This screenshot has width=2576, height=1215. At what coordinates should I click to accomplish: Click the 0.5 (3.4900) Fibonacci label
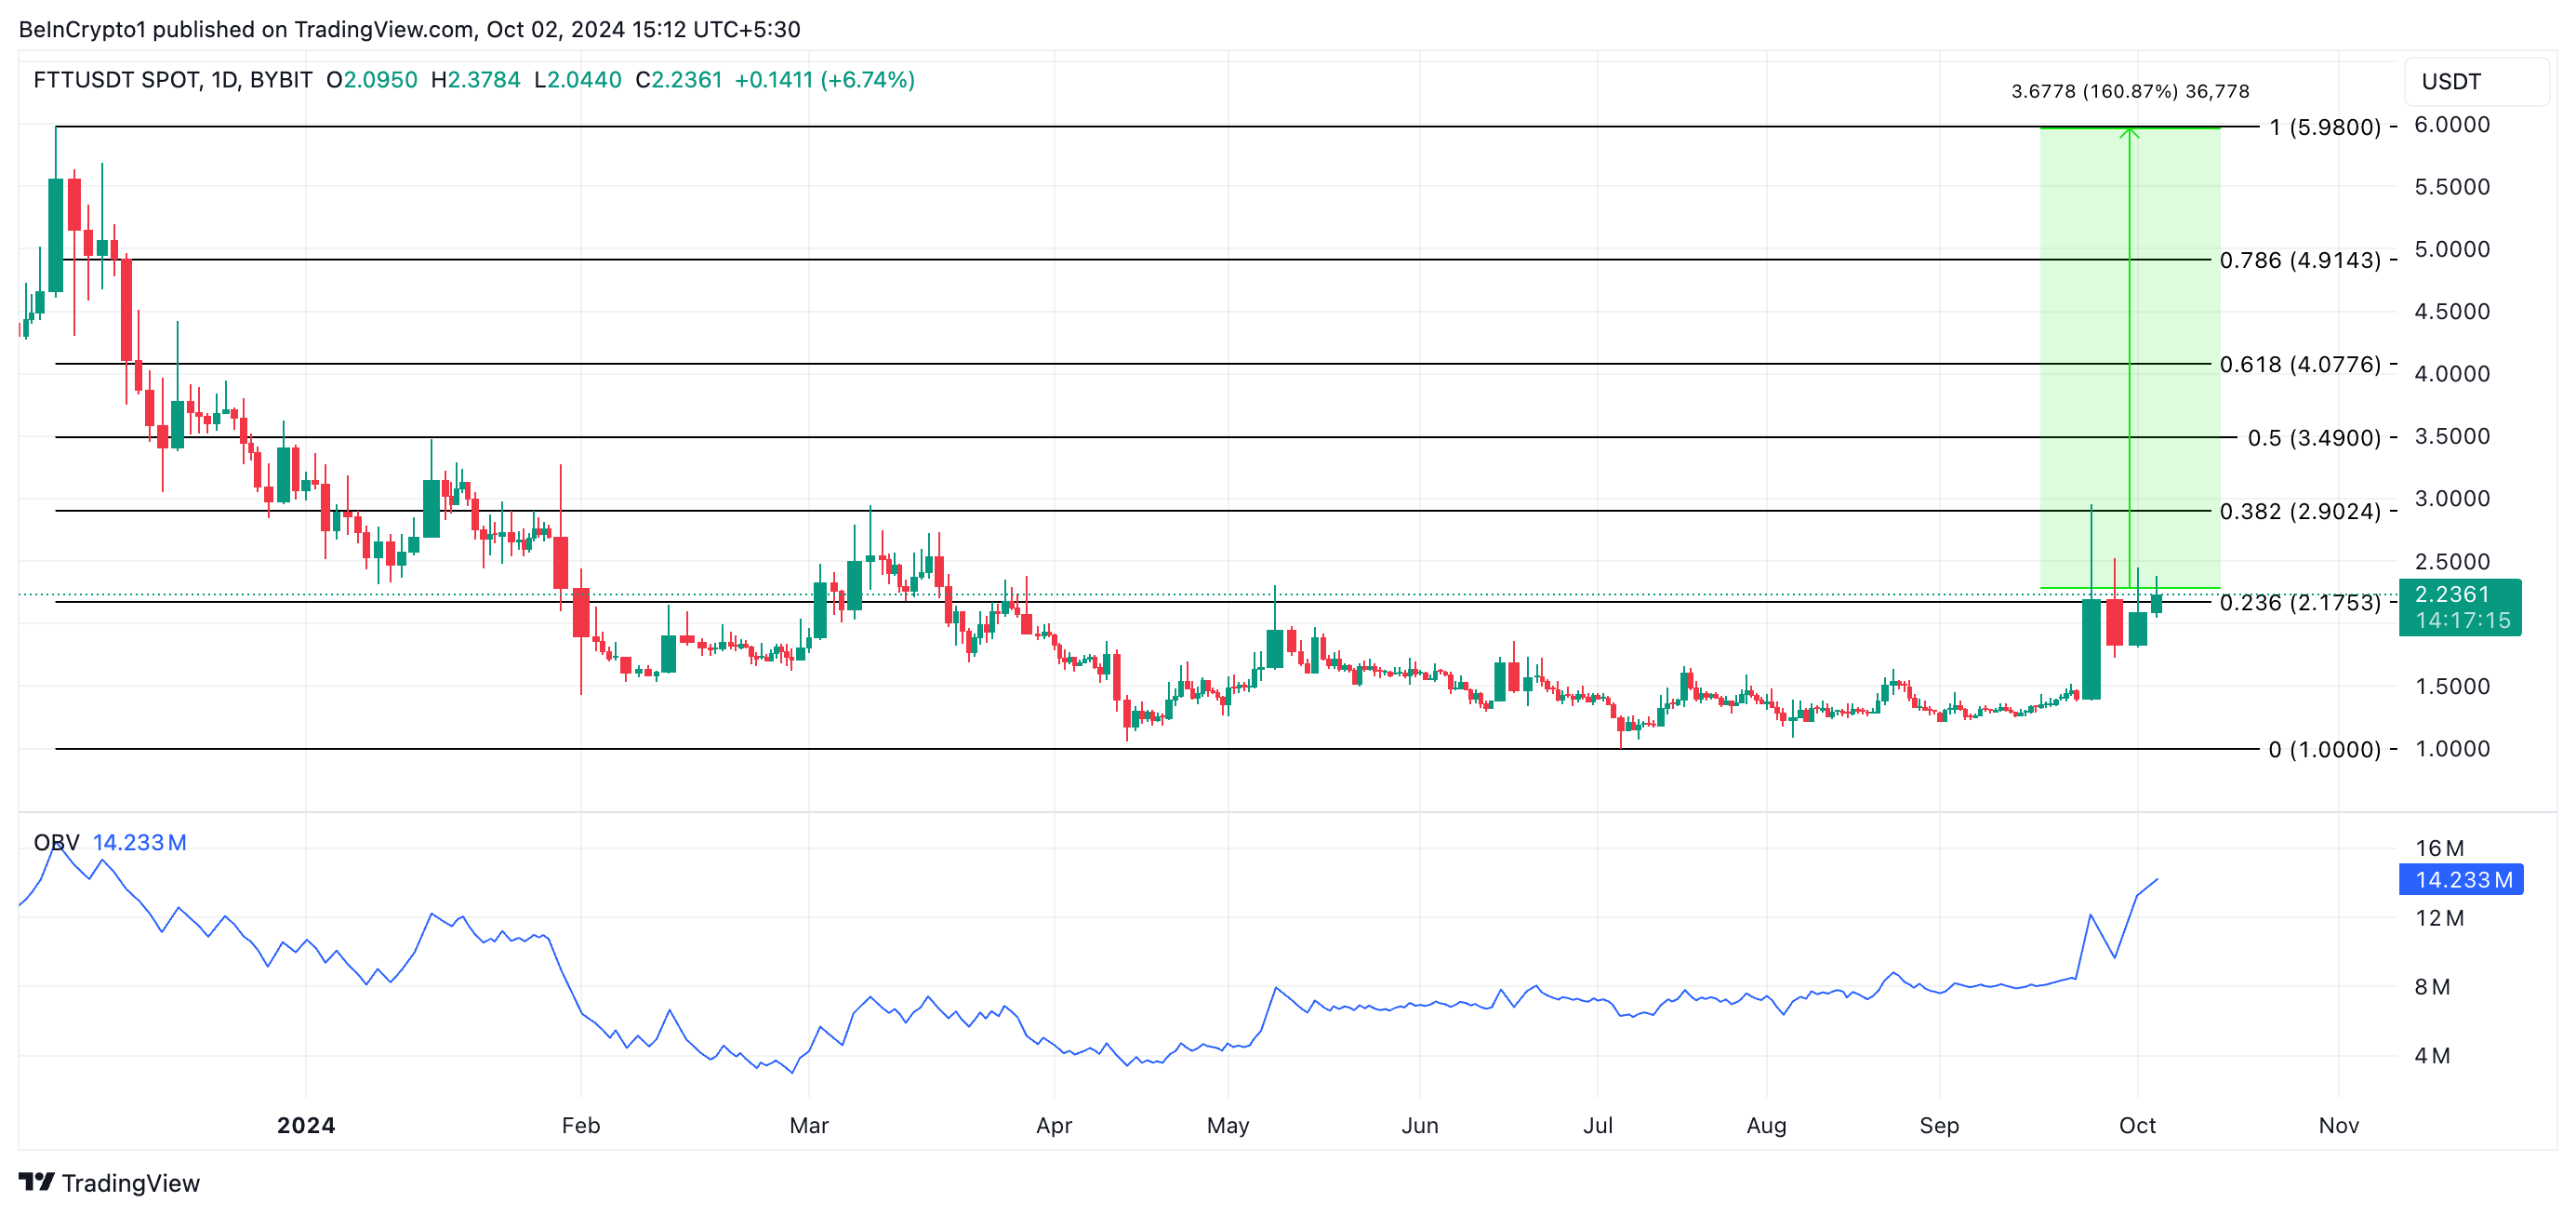pos(2313,438)
